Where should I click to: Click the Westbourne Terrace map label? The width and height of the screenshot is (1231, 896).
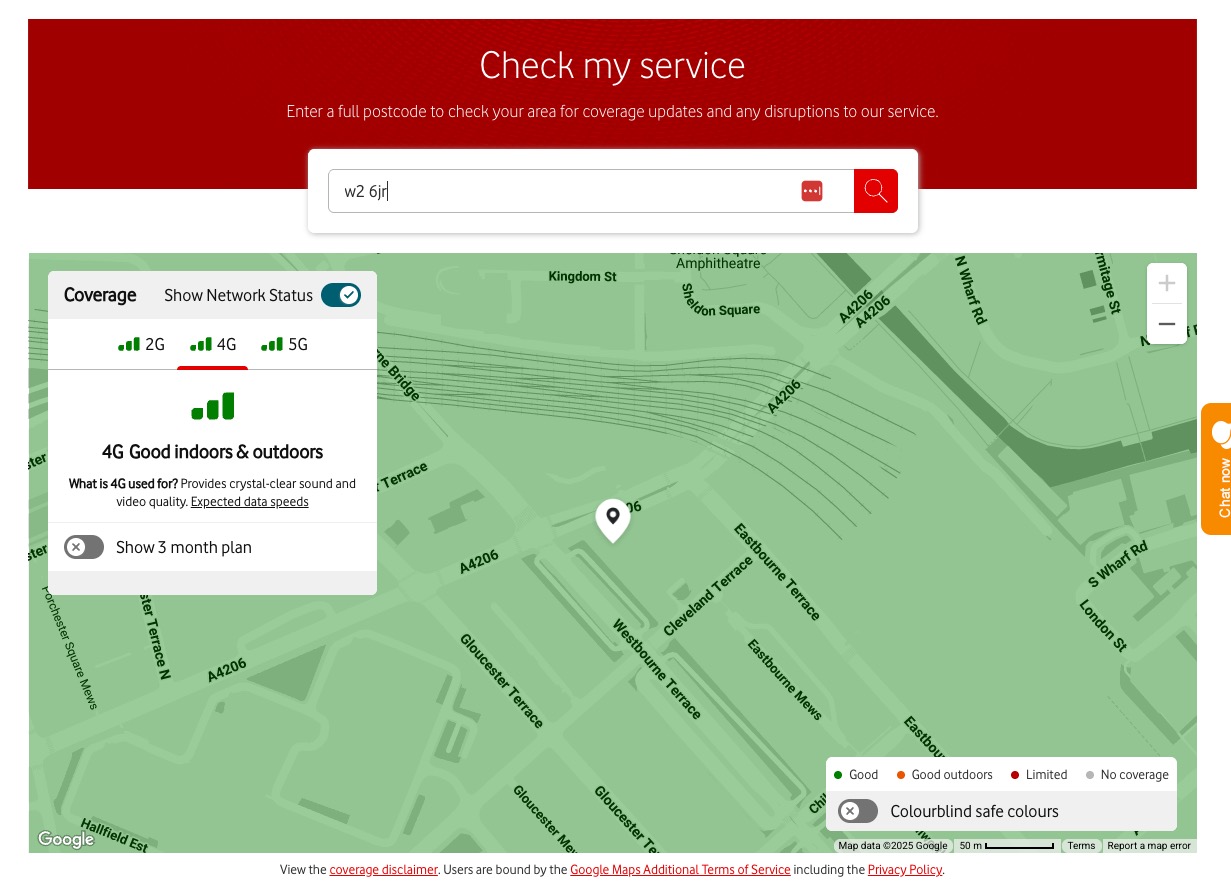(658, 670)
